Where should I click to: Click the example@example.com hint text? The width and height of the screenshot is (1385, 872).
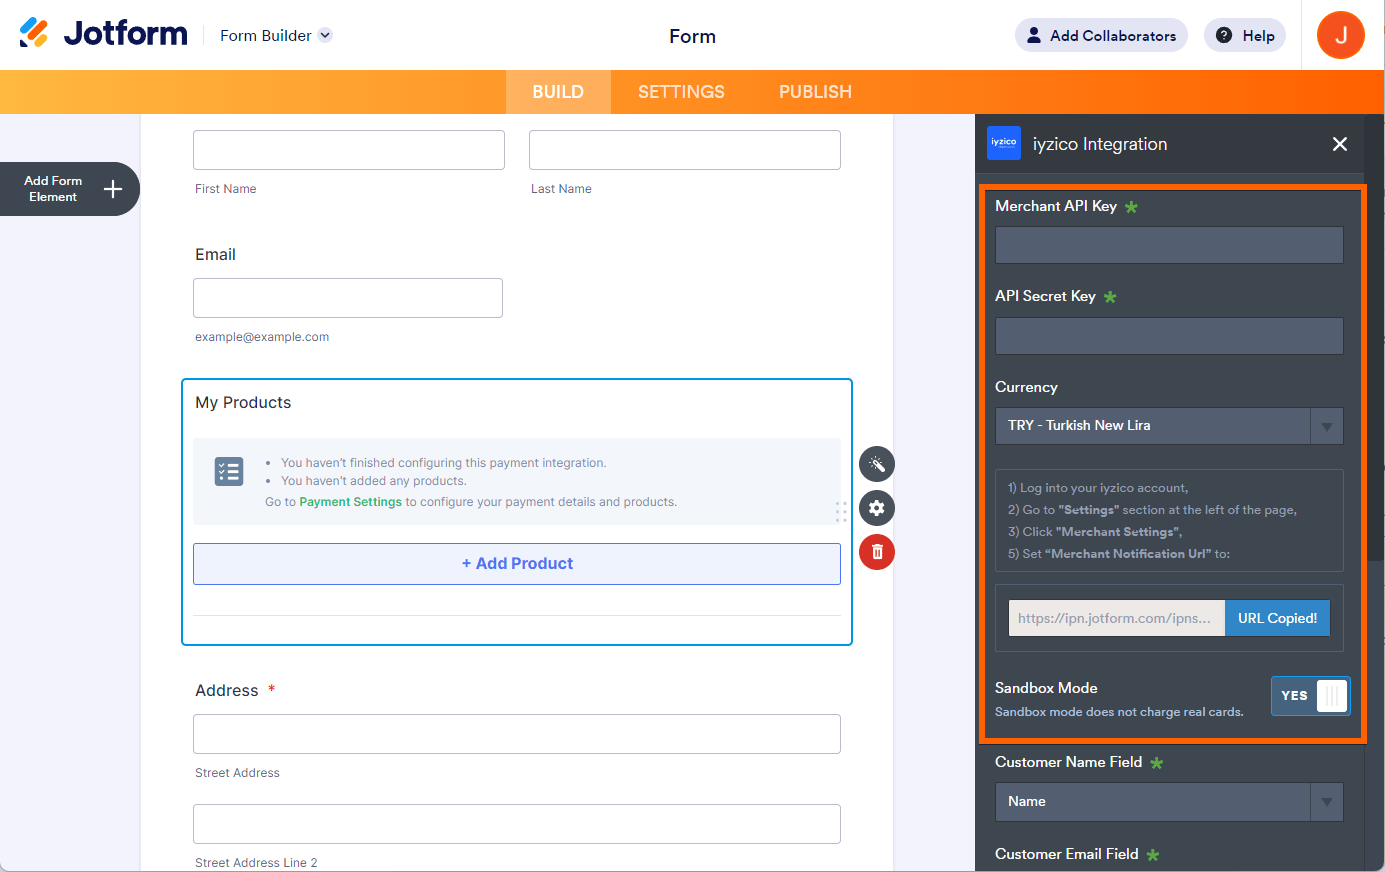(x=262, y=337)
